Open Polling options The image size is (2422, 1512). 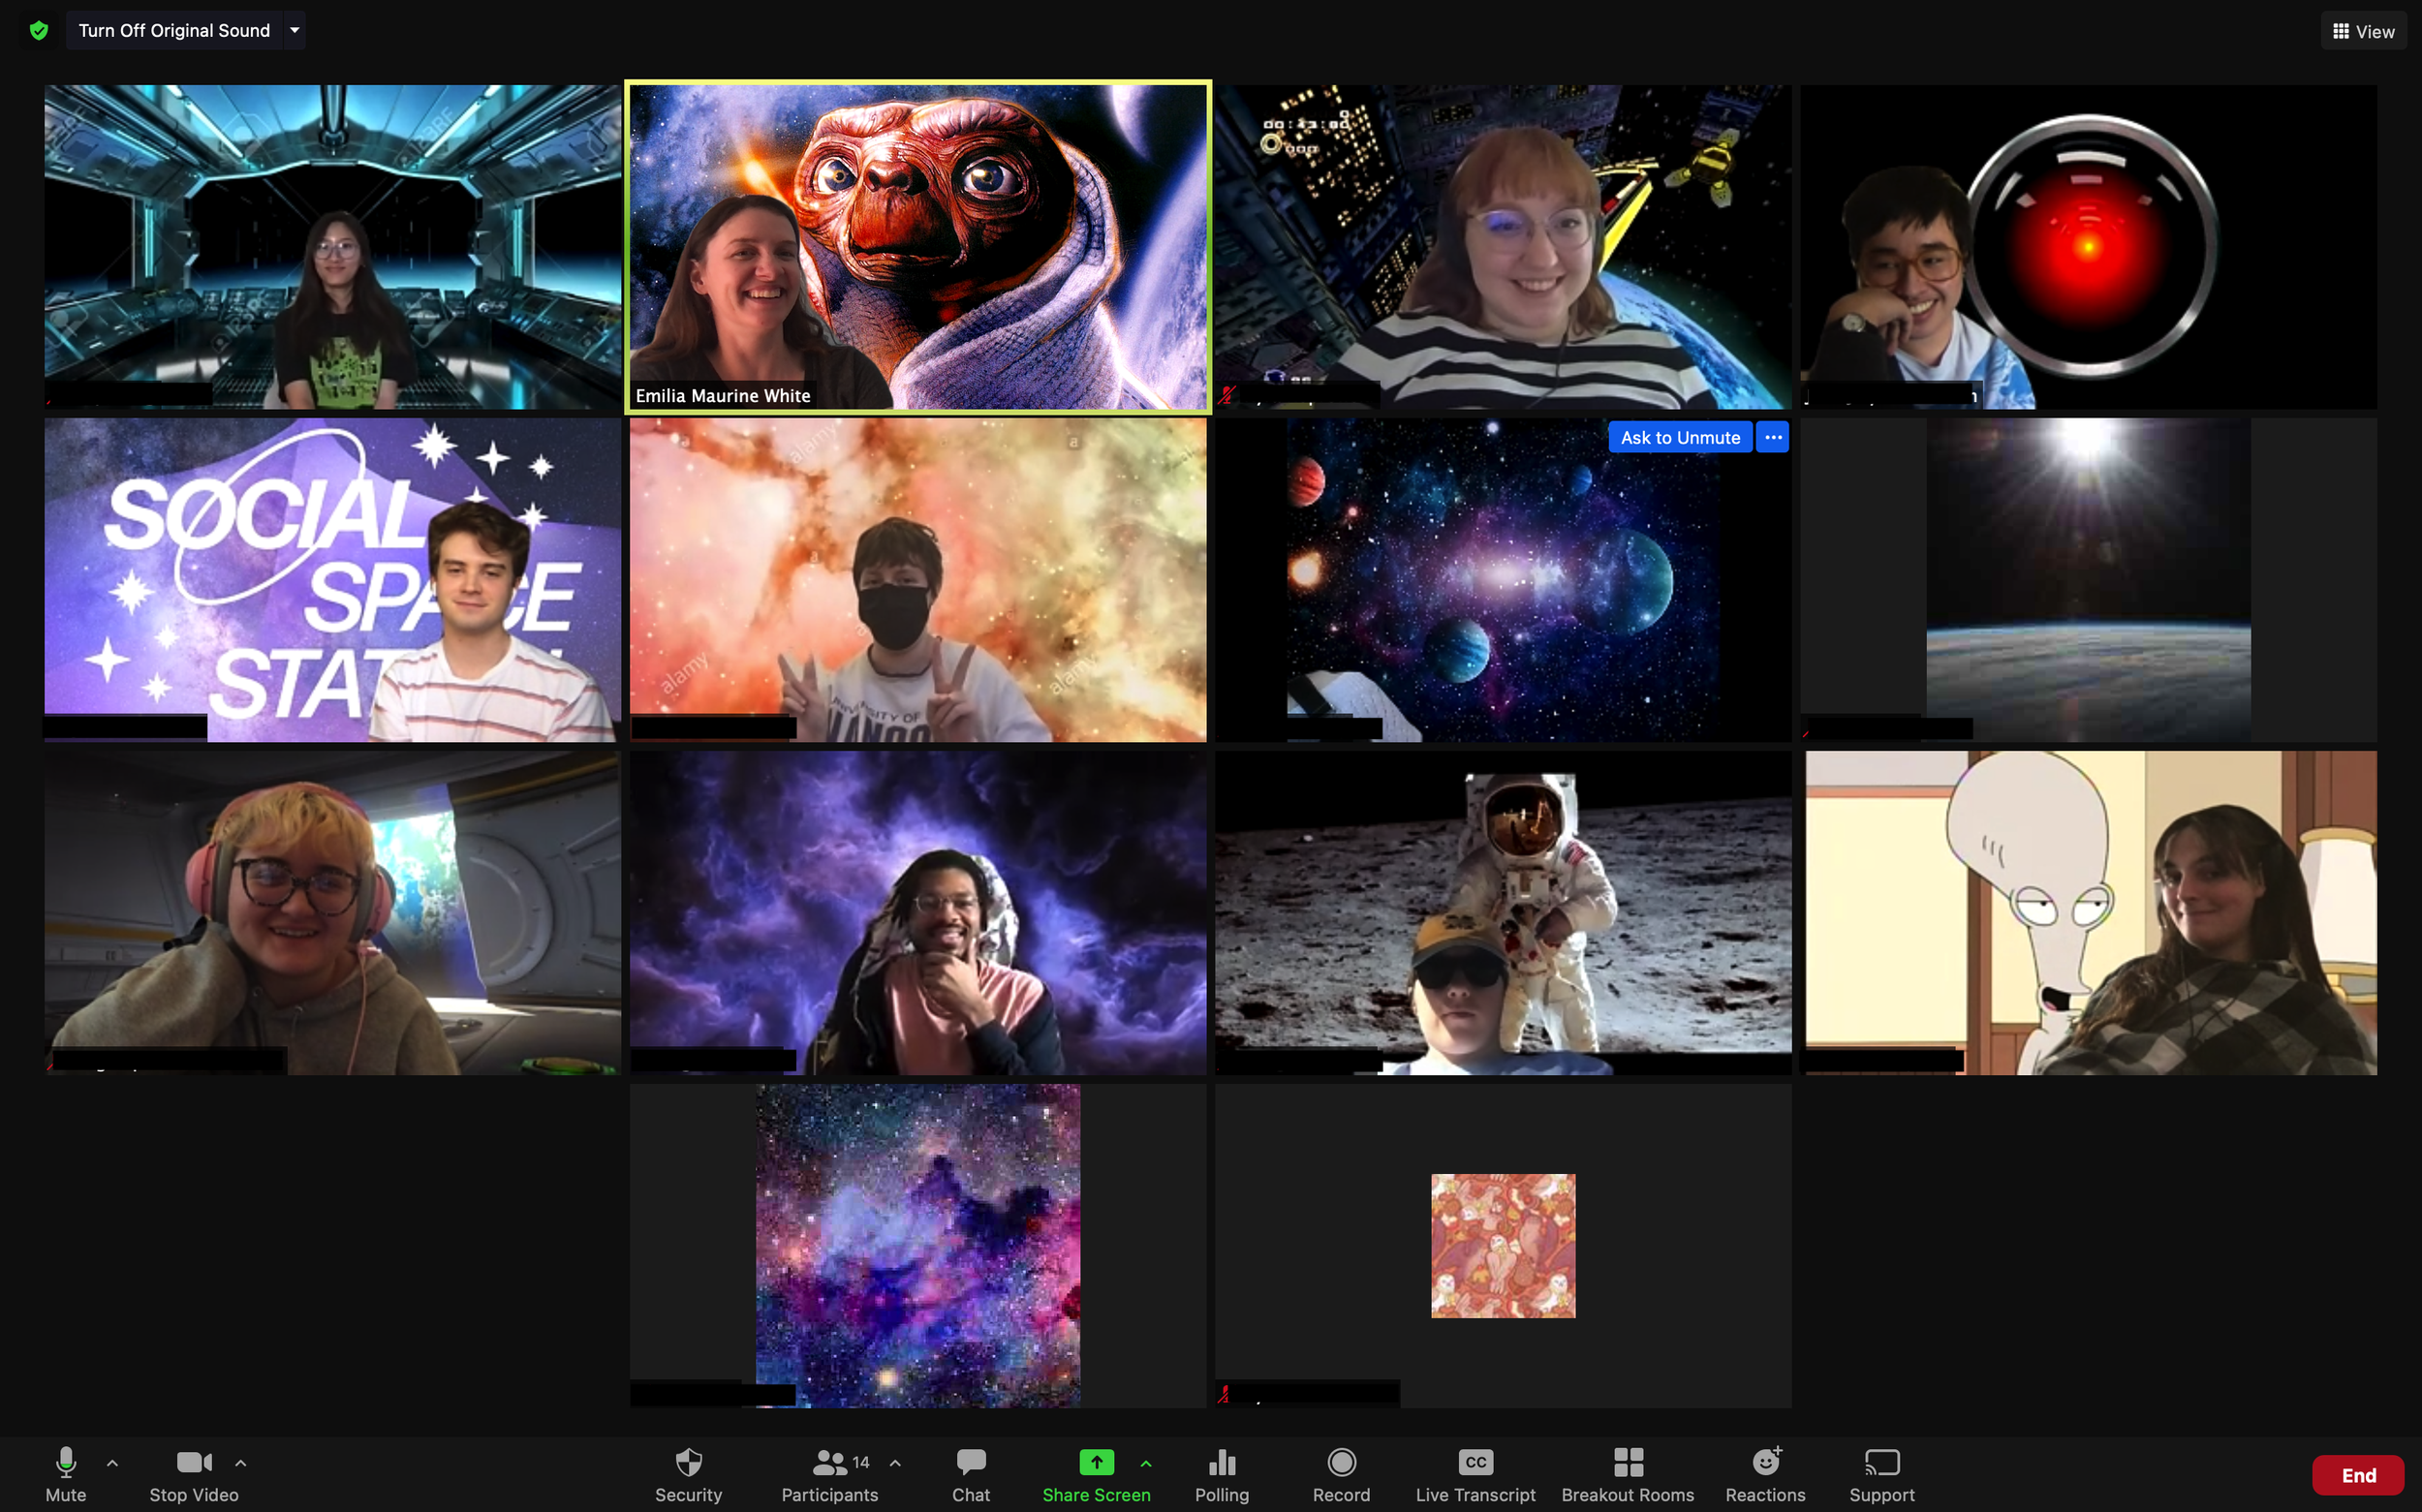click(1221, 1473)
